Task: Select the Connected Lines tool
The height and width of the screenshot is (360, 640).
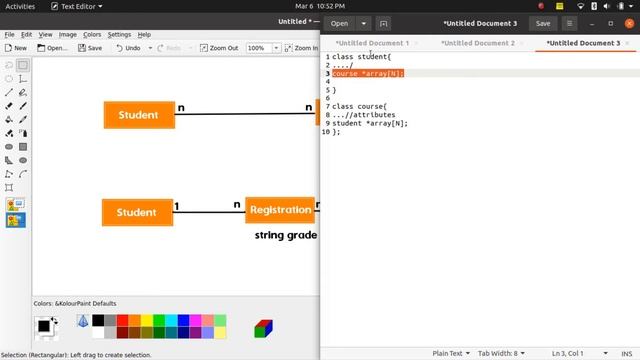Action: point(9,174)
